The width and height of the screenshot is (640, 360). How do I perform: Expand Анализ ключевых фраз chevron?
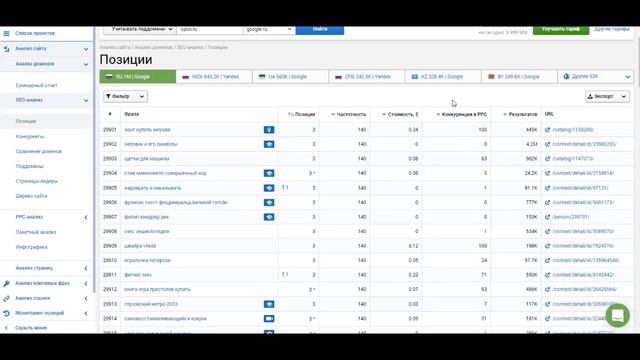86,284
